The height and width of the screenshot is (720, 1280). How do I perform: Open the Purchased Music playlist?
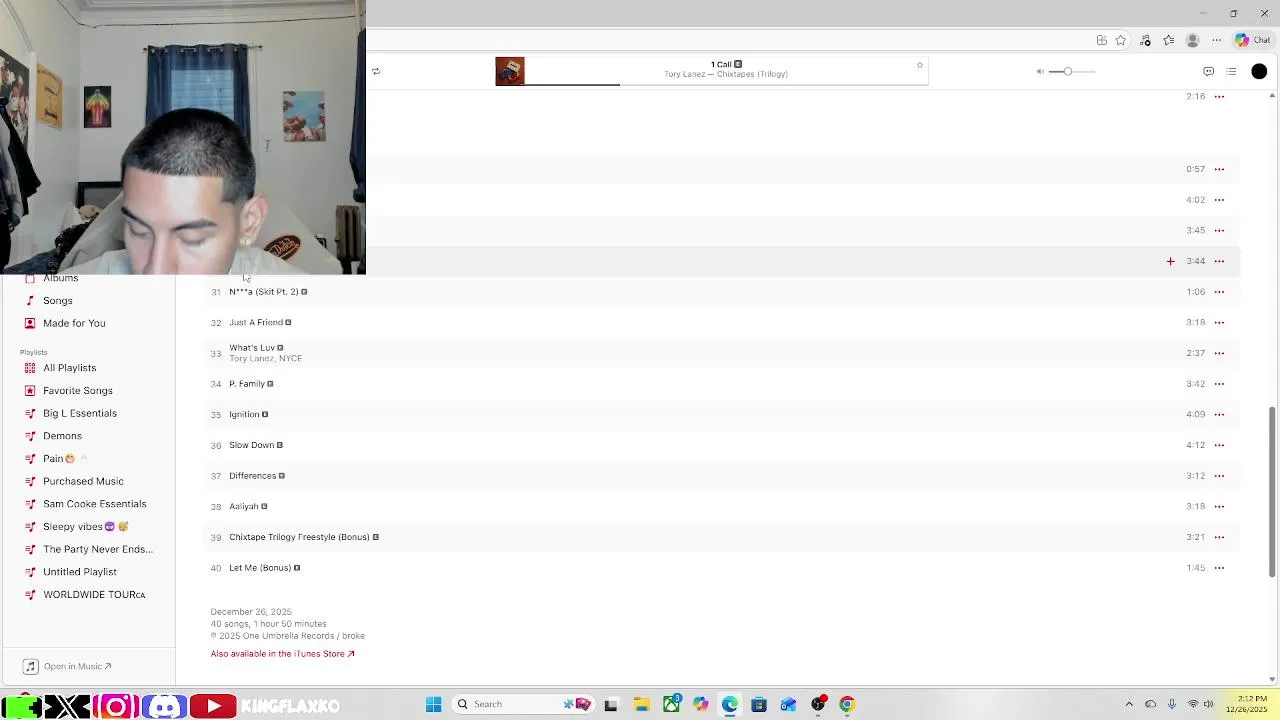point(83,481)
